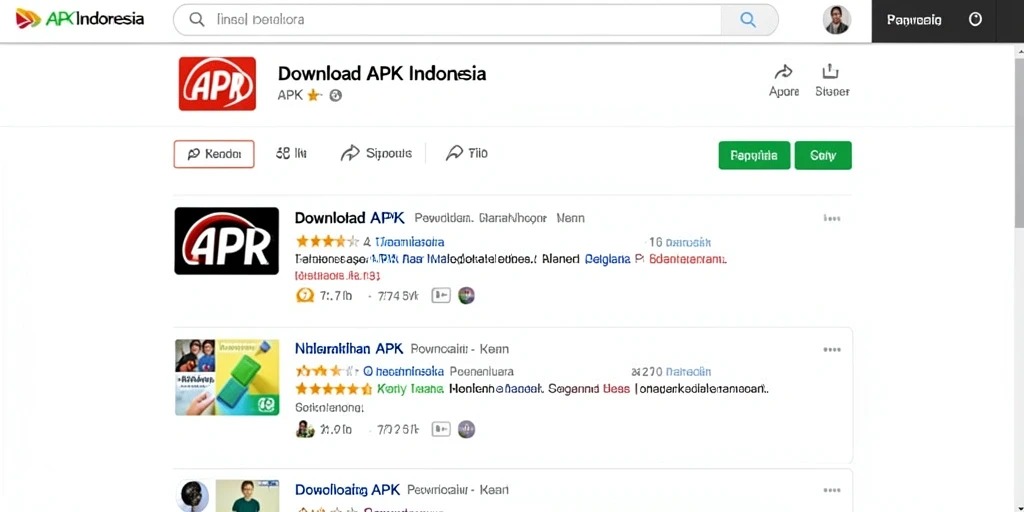
Task: Click the green Korly Iraaha text
Action: (411, 389)
